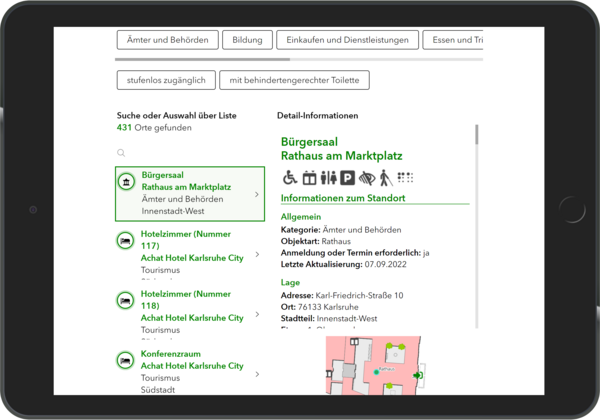Image resolution: width=600 pixels, height=420 pixels.
Task: Click the crossed-out eye visual impairment icon
Action: (366, 178)
